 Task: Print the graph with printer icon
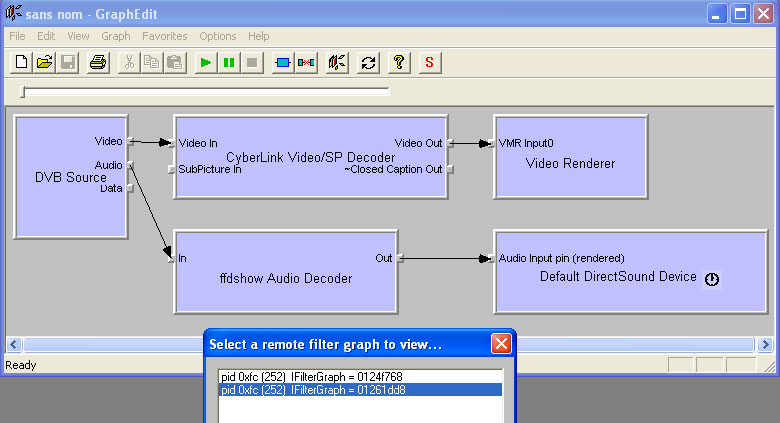pyautogui.click(x=98, y=63)
